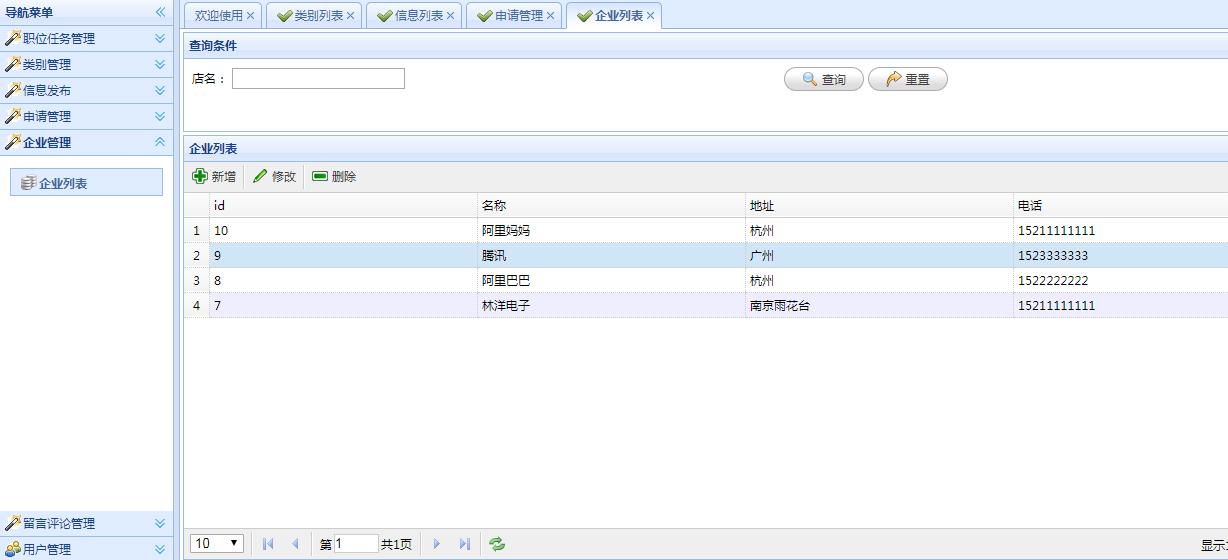Image resolution: width=1228 pixels, height=560 pixels.
Task: Click the phone cell 1522222222
Action: pos(1120,280)
